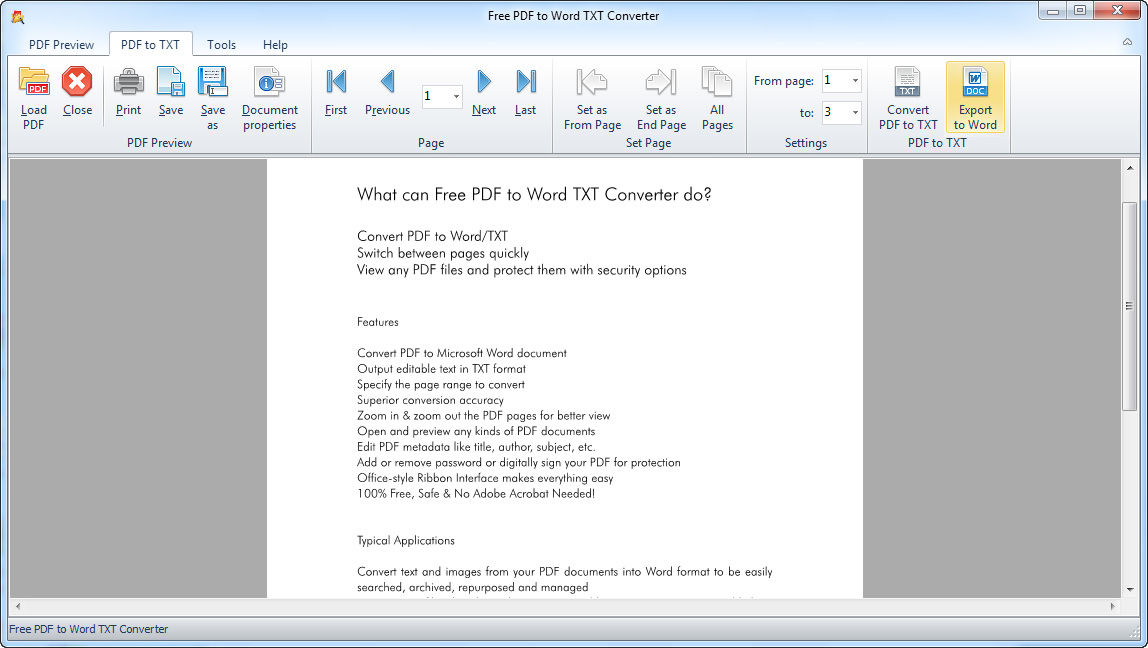
Task: Click the 'Features' heading in the document
Action: [x=378, y=322]
